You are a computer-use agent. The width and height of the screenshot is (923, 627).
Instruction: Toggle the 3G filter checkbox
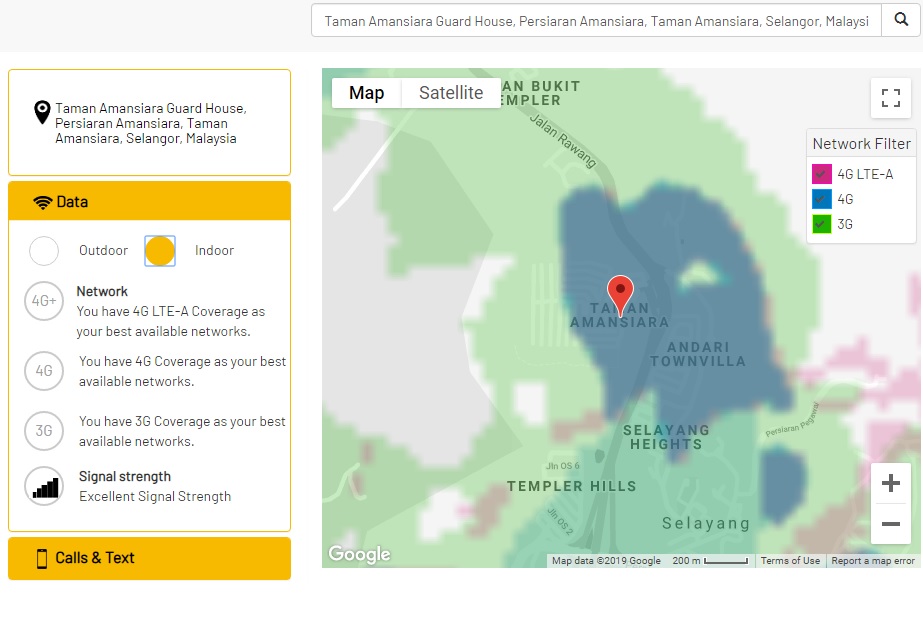pos(822,224)
